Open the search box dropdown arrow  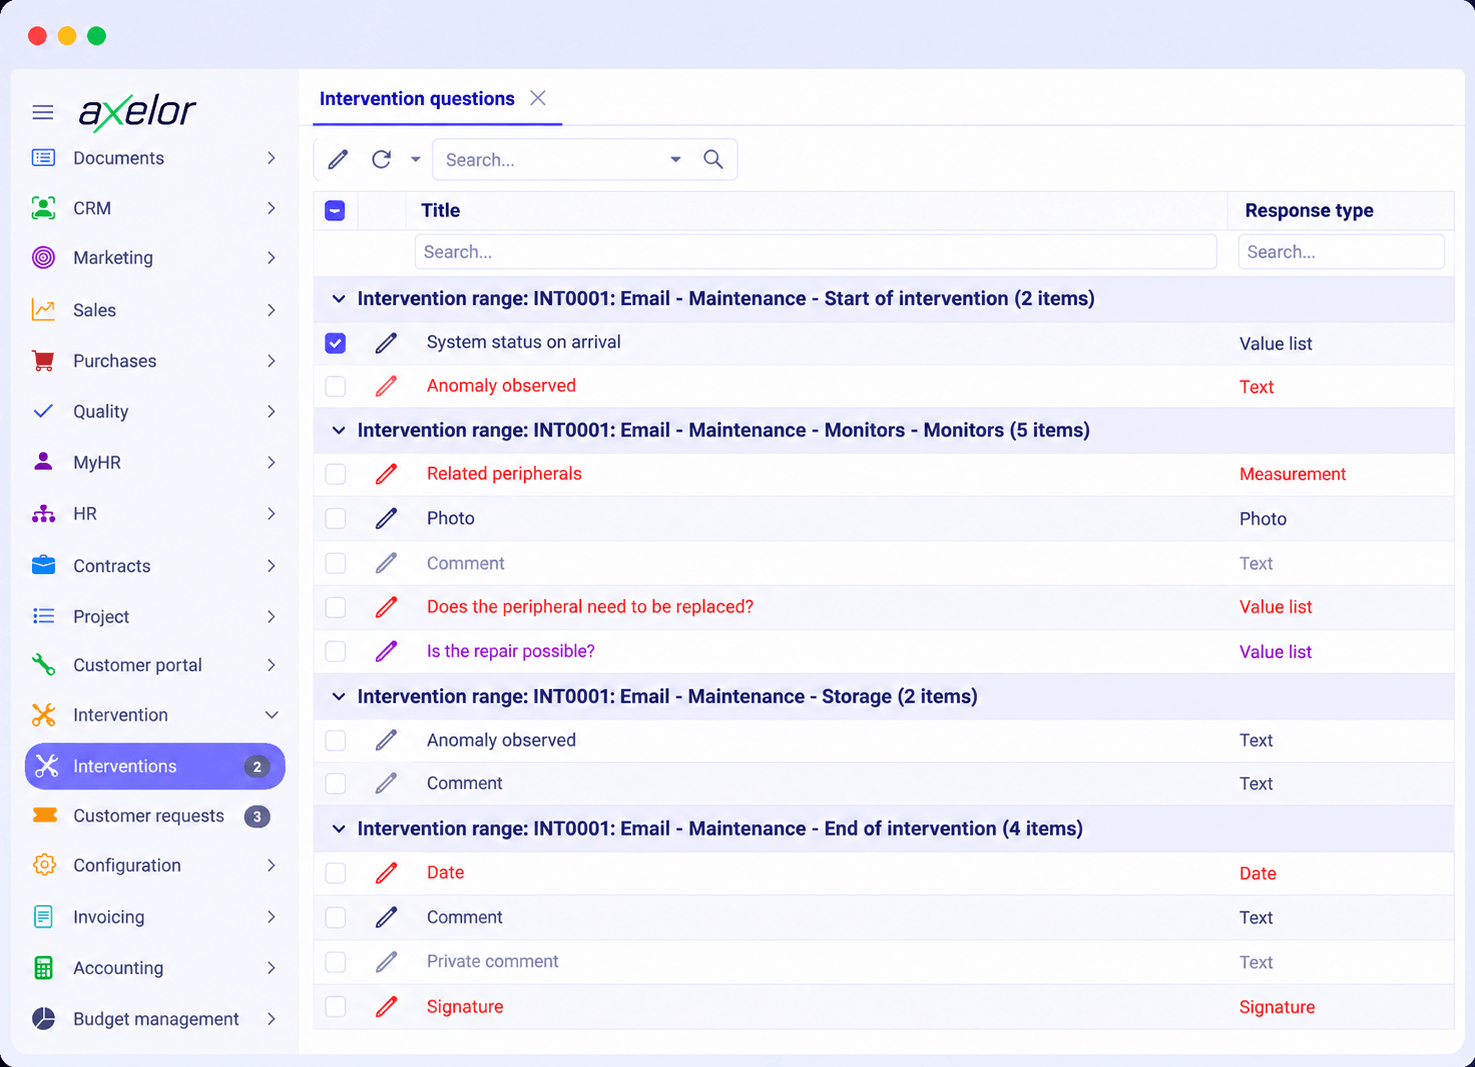(x=676, y=159)
